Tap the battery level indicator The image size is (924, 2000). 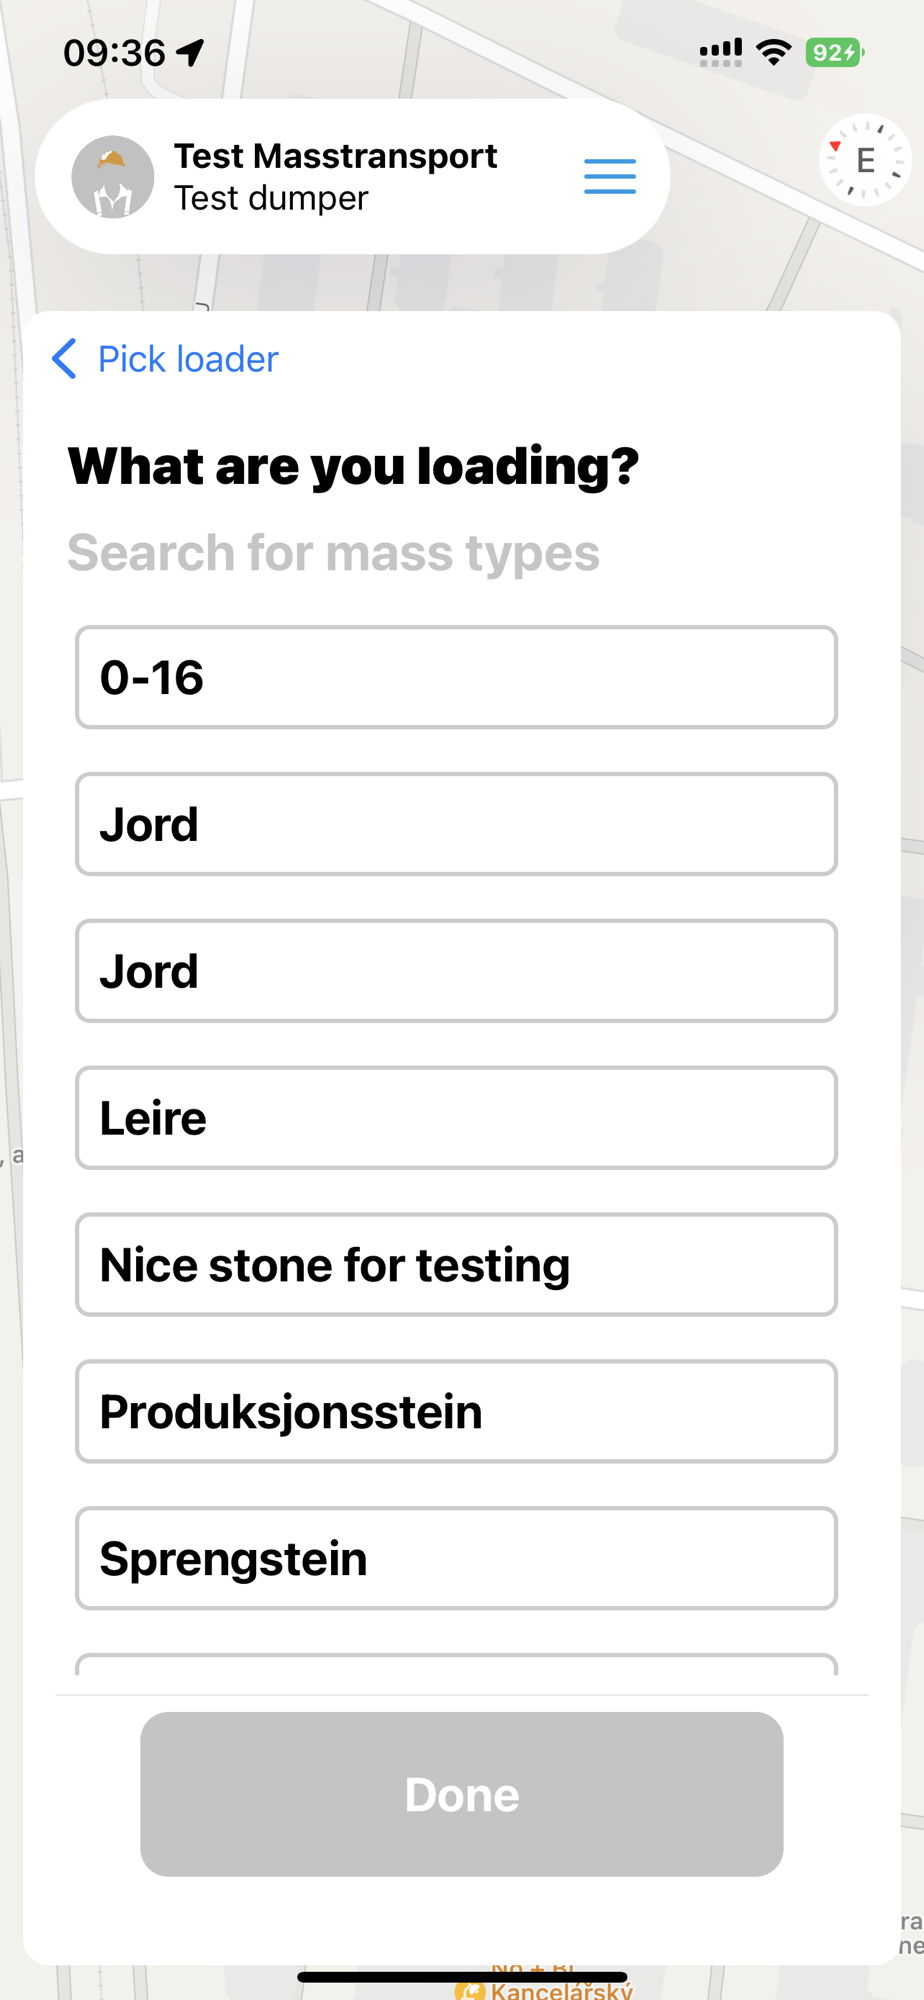pos(834,52)
